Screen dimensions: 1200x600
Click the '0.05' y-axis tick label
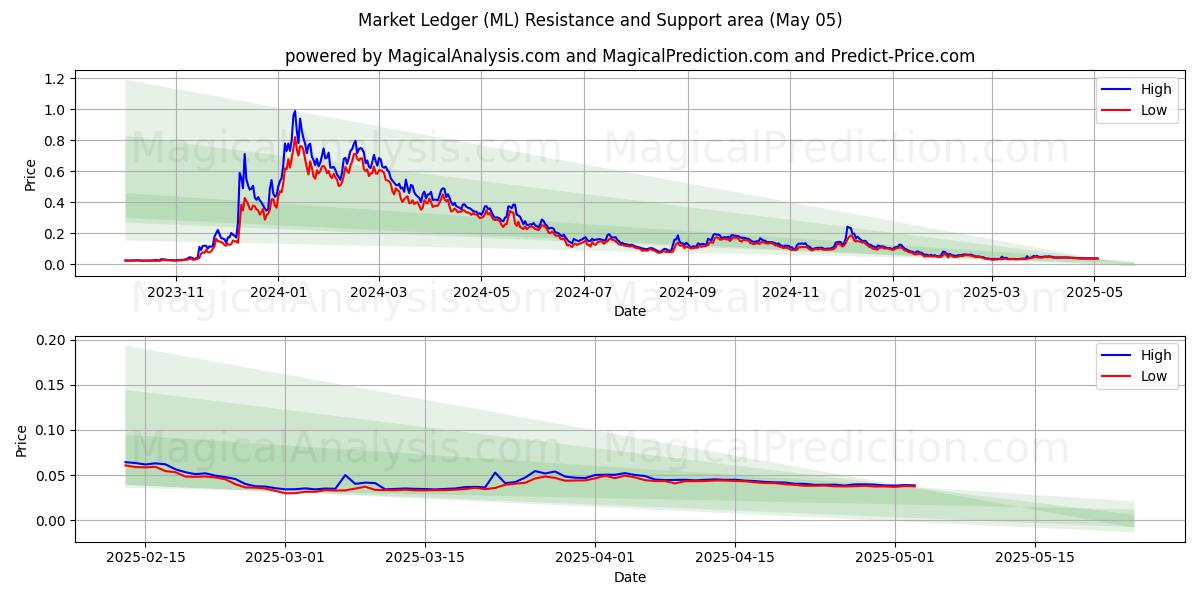(x=51, y=476)
